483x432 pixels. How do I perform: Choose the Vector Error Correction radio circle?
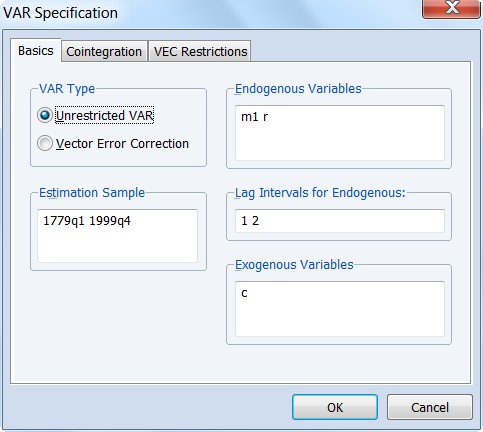(45, 143)
